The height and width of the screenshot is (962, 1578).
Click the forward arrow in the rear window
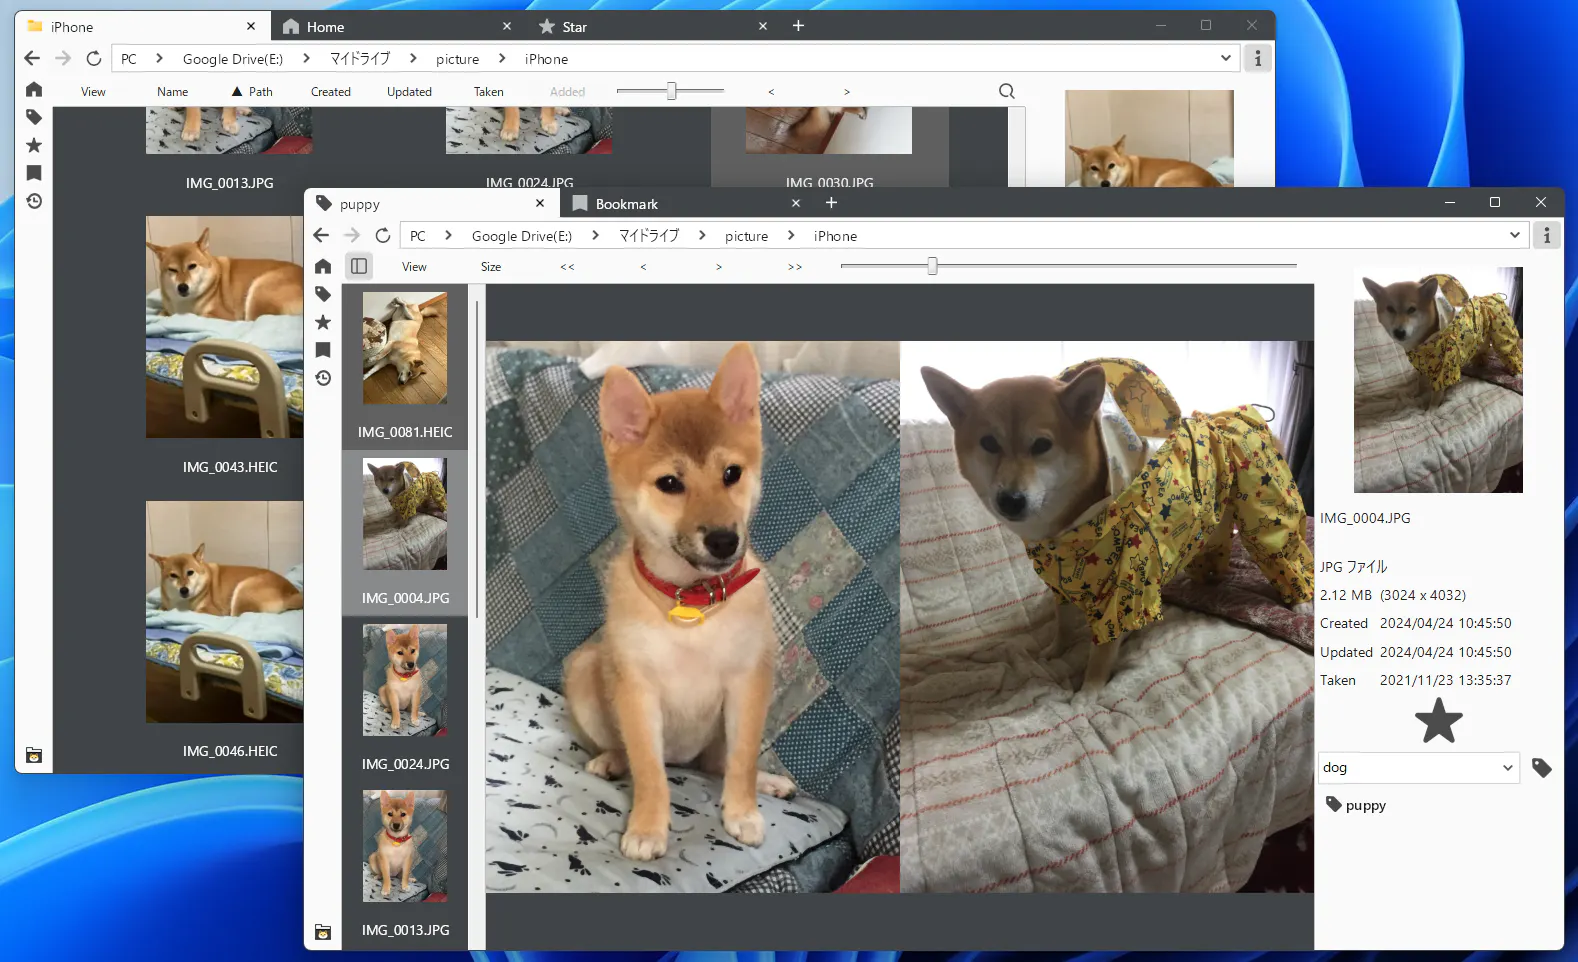click(x=63, y=58)
